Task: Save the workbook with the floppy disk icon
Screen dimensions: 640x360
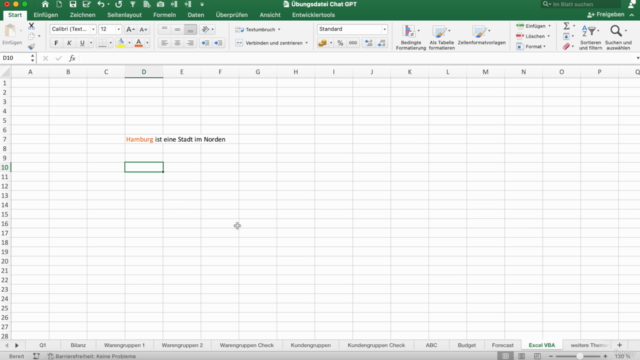Action: click(x=73, y=4)
